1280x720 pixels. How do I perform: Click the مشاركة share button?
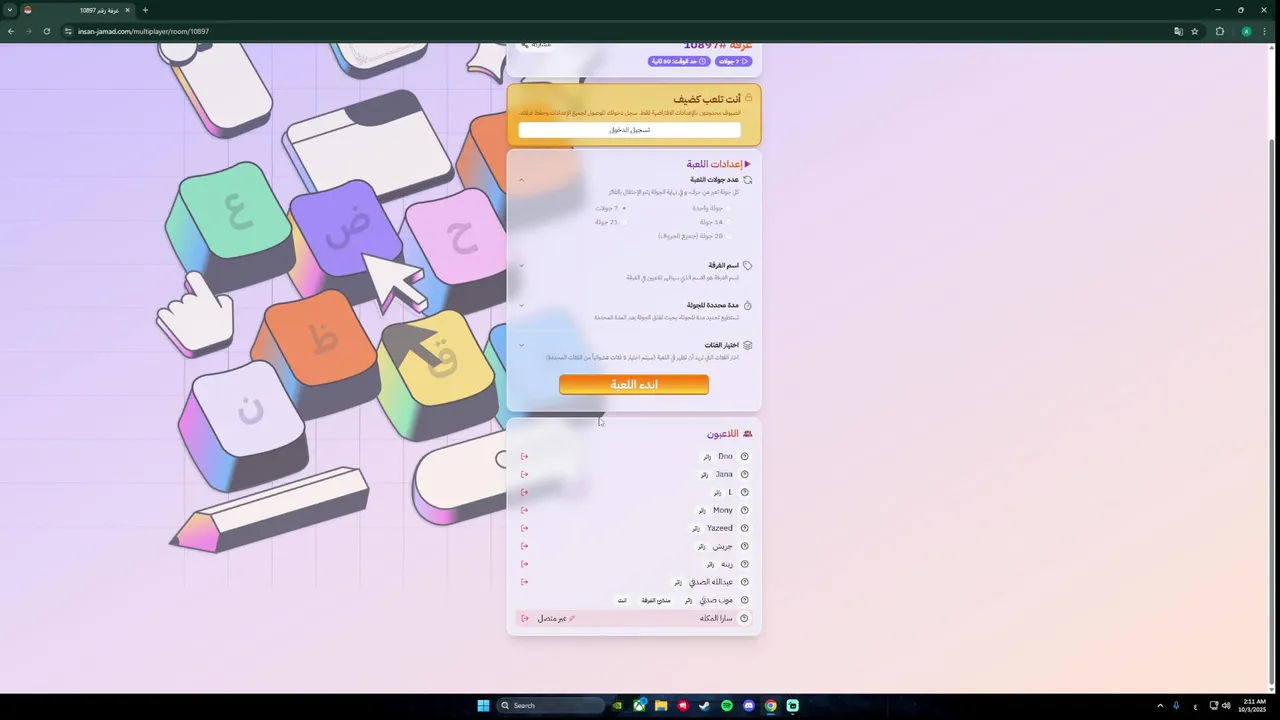pyautogui.click(x=537, y=46)
